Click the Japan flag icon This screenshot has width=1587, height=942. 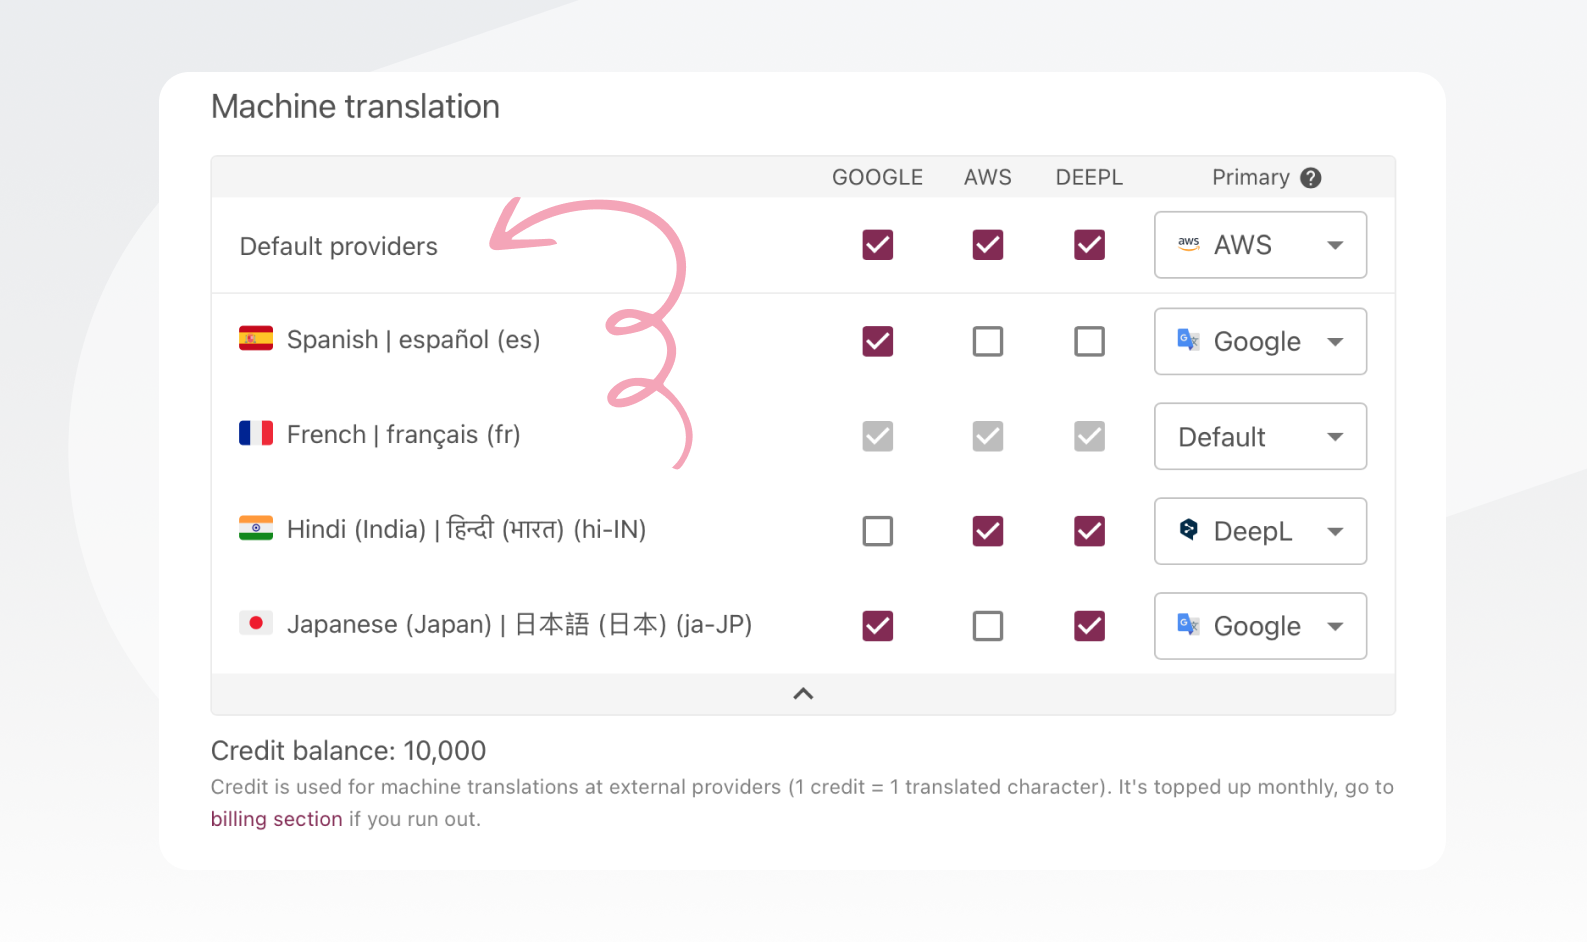256,623
